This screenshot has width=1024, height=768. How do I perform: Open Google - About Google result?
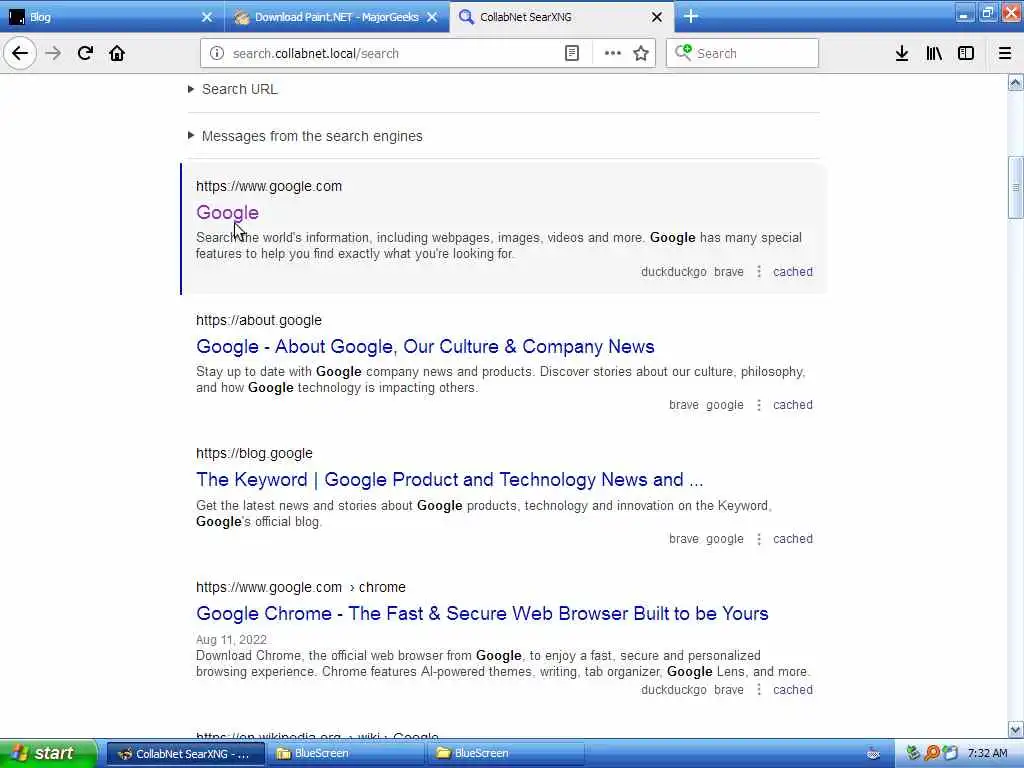point(425,346)
